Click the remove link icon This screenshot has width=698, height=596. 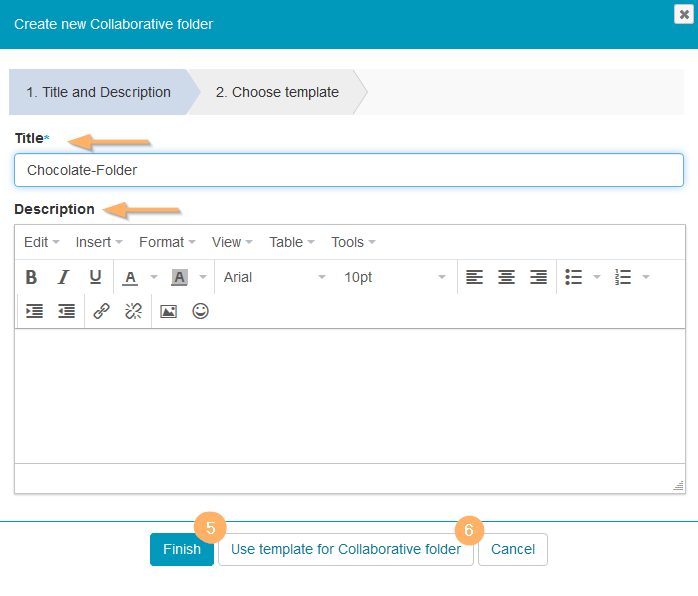click(x=133, y=311)
